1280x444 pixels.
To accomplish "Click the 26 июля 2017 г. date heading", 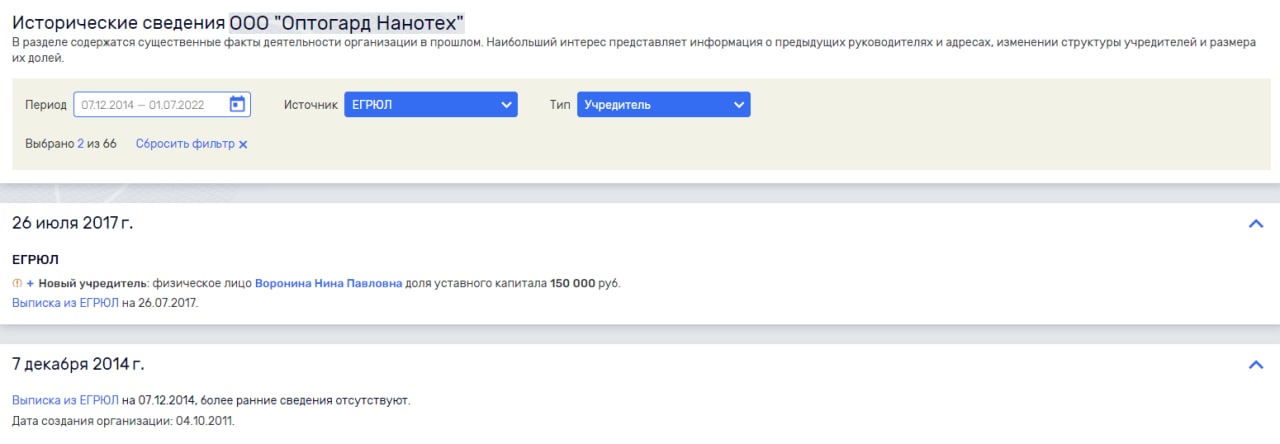I will coord(72,223).
